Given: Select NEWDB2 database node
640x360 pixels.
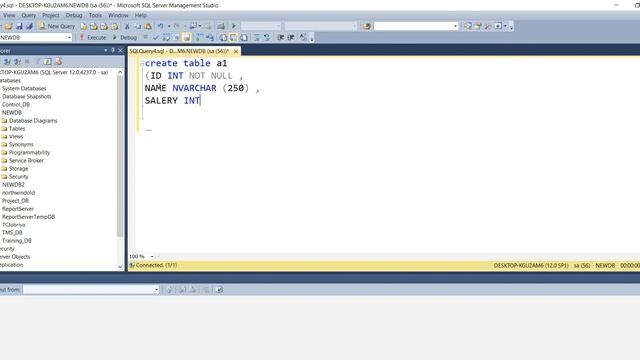Looking at the screenshot, I should click(13, 184).
